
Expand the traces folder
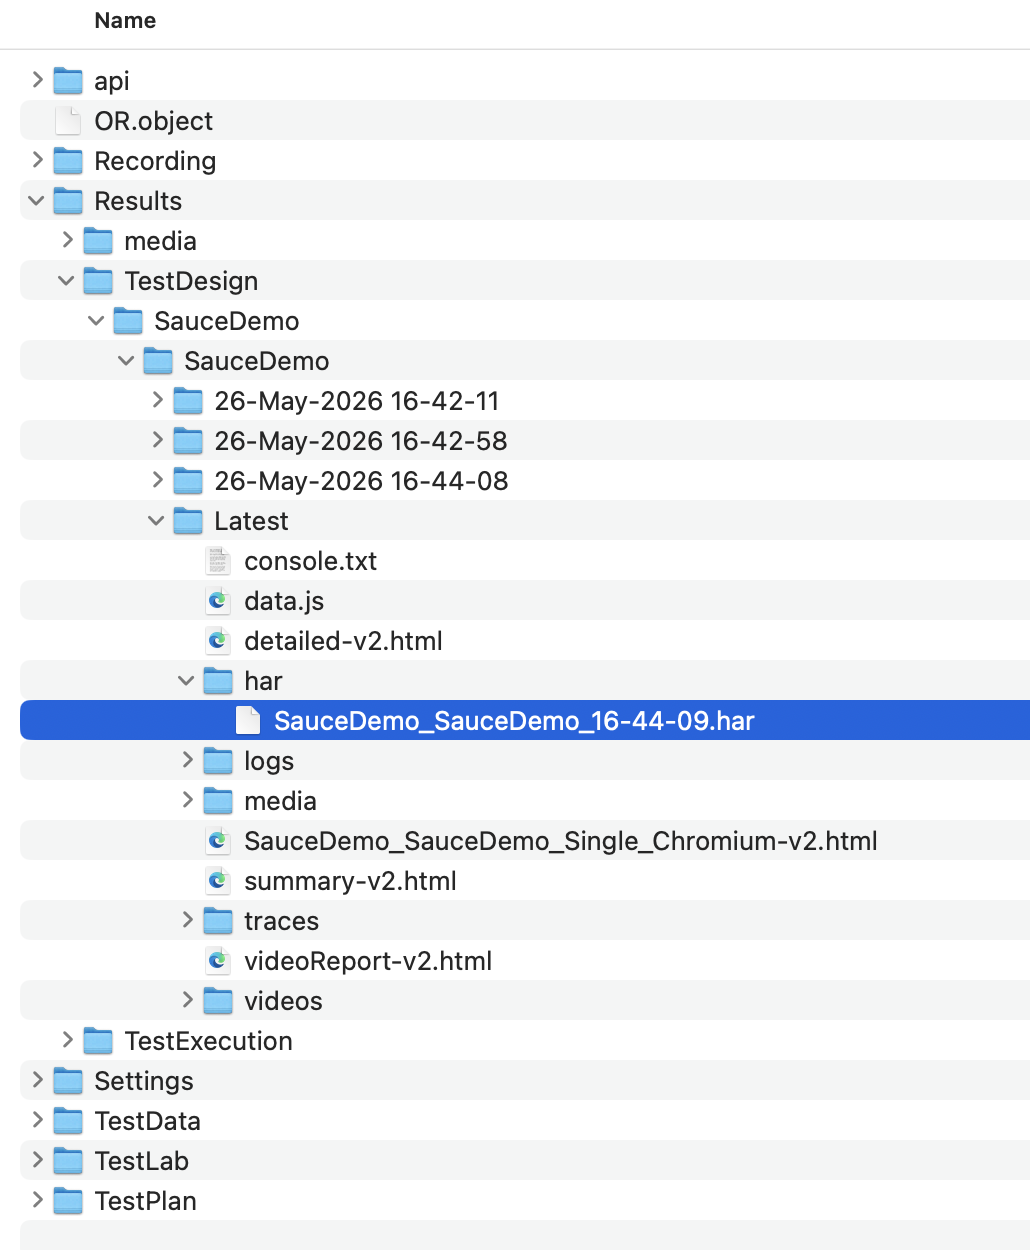[x=187, y=919]
